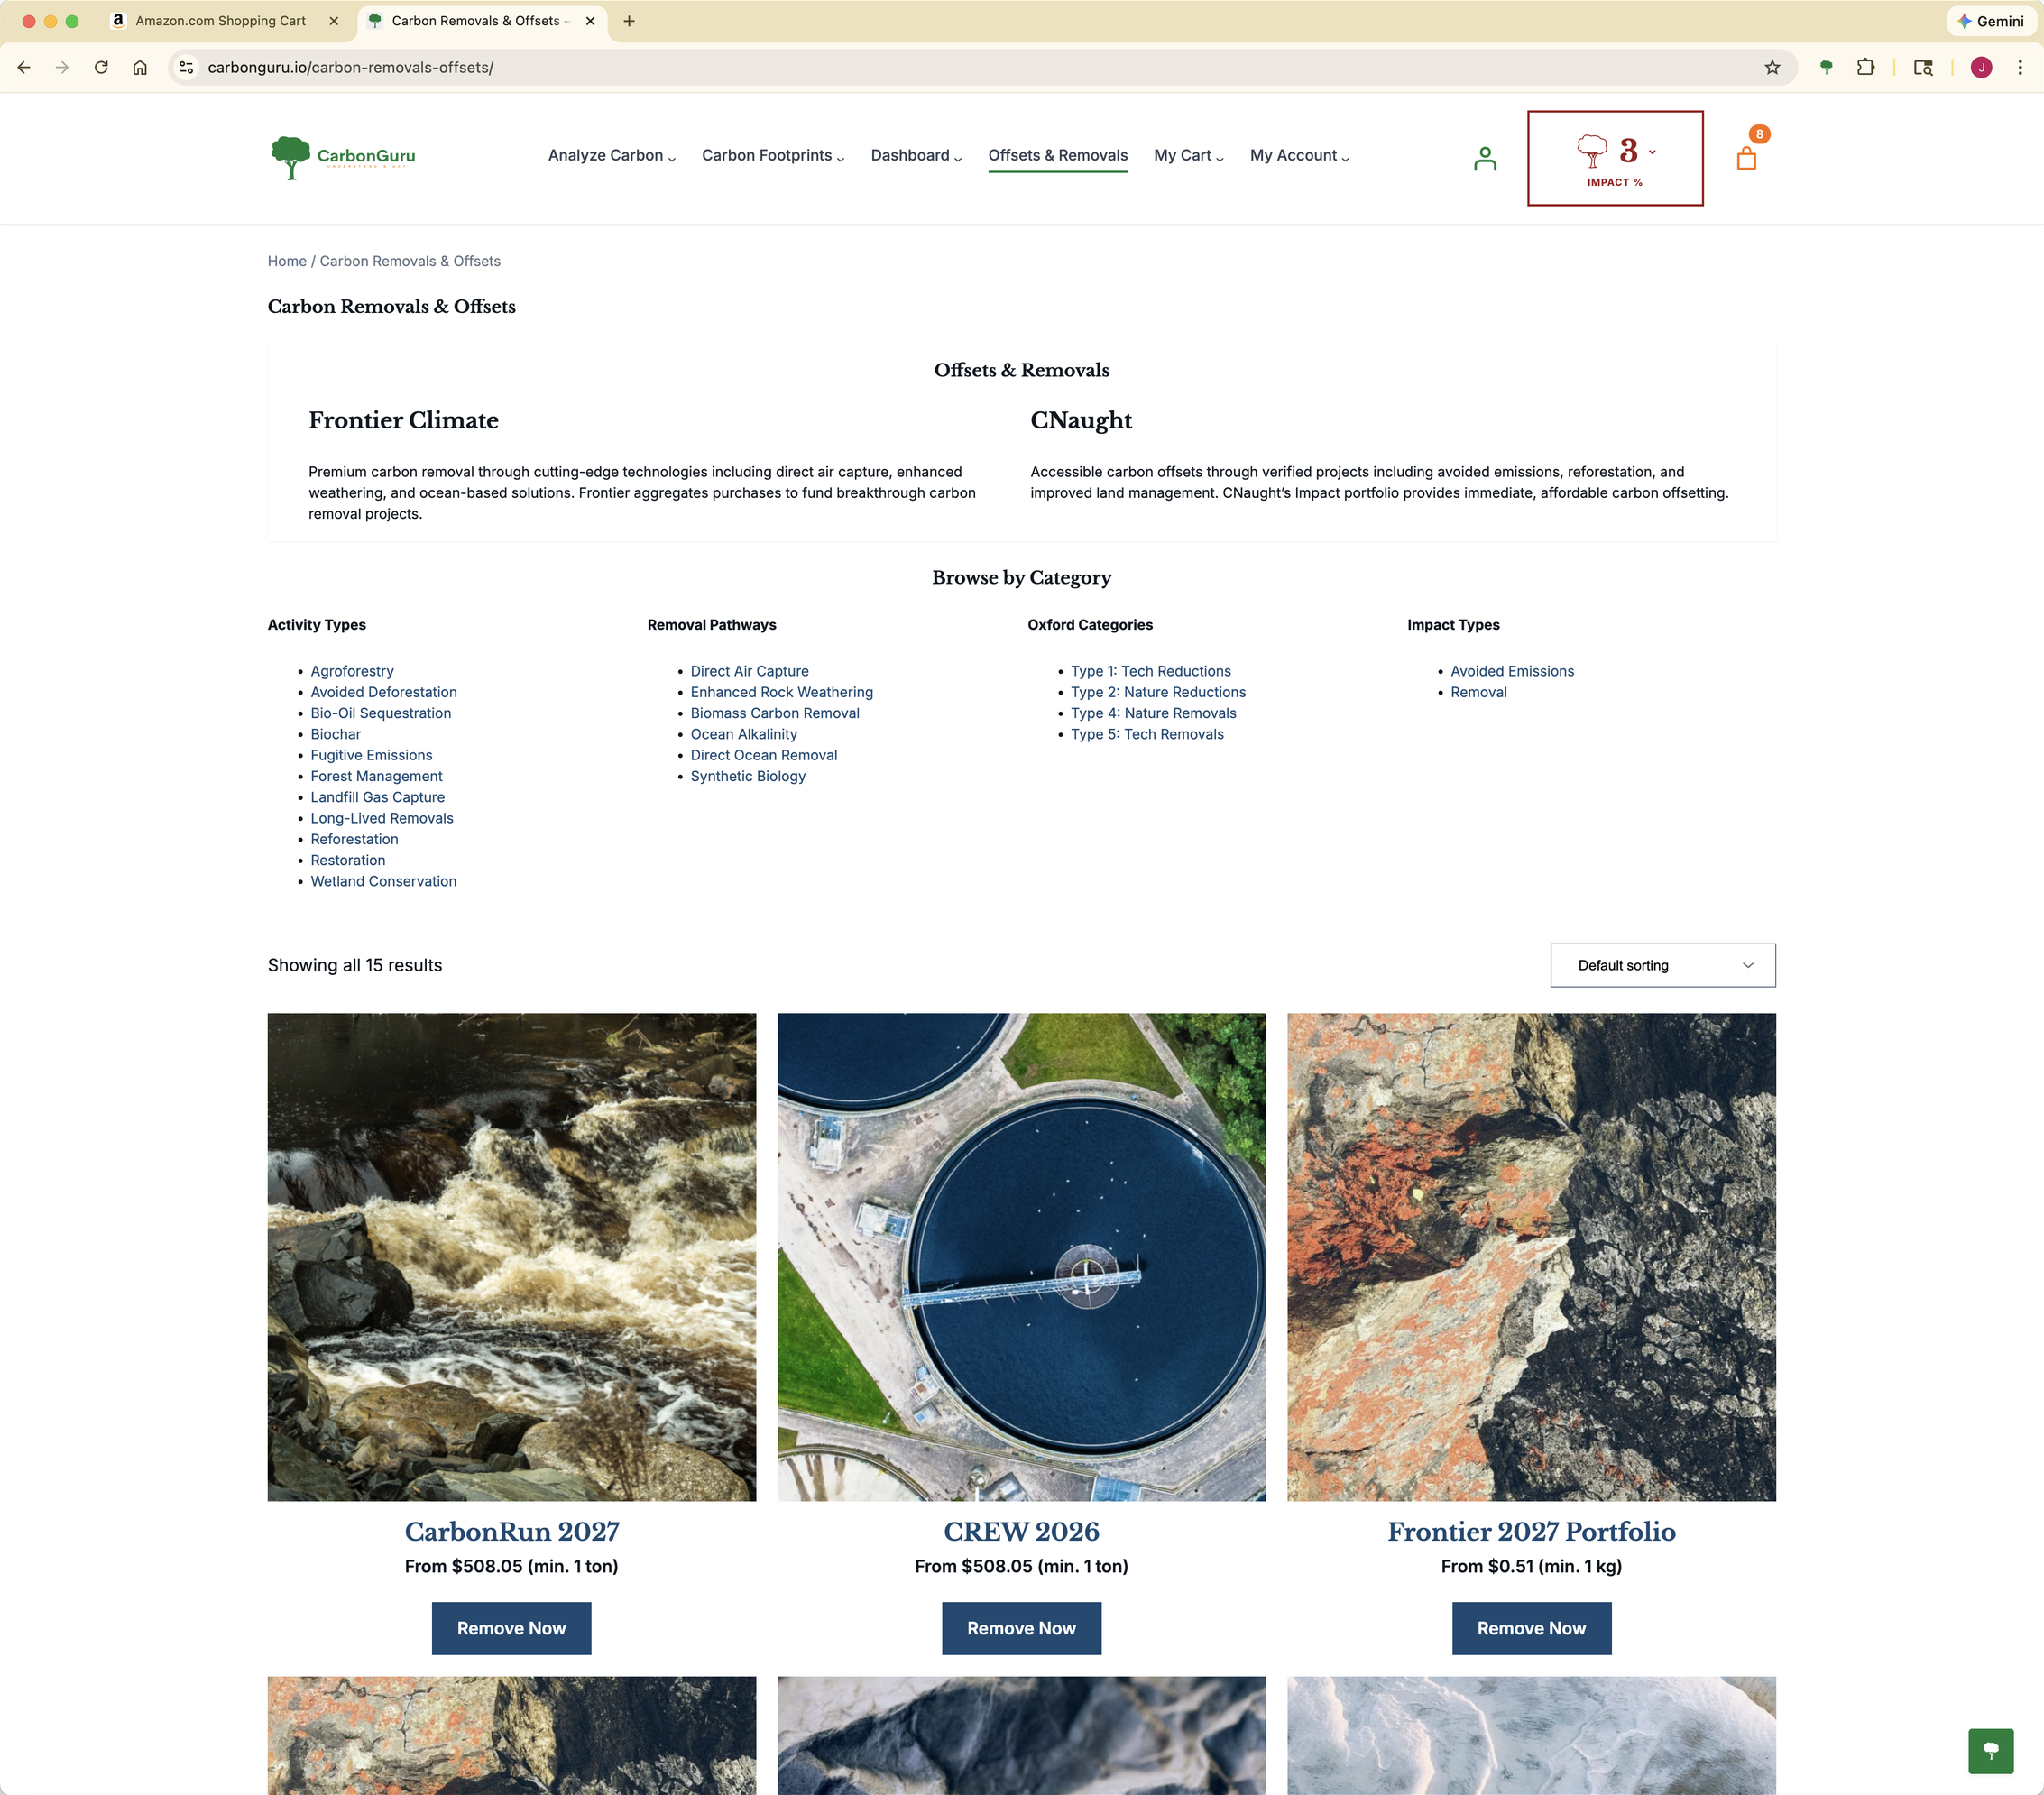Click the CarbonRun 2027 product title
The image size is (2044, 1795).
pos(512,1531)
